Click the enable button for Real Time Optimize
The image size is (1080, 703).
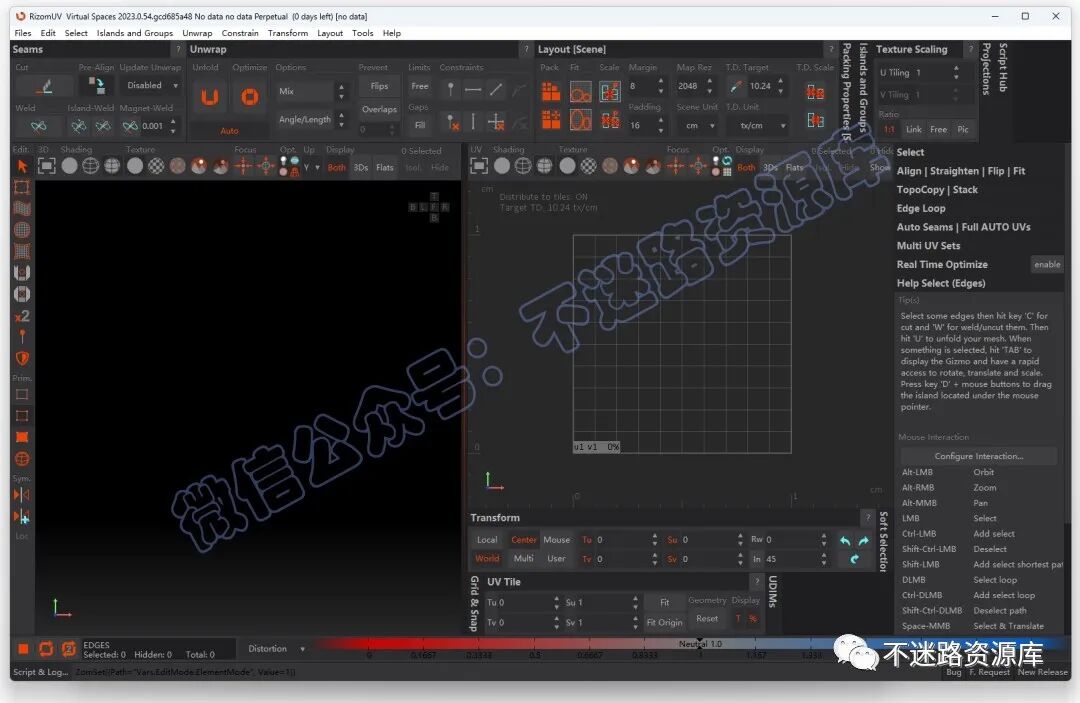point(1047,264)
